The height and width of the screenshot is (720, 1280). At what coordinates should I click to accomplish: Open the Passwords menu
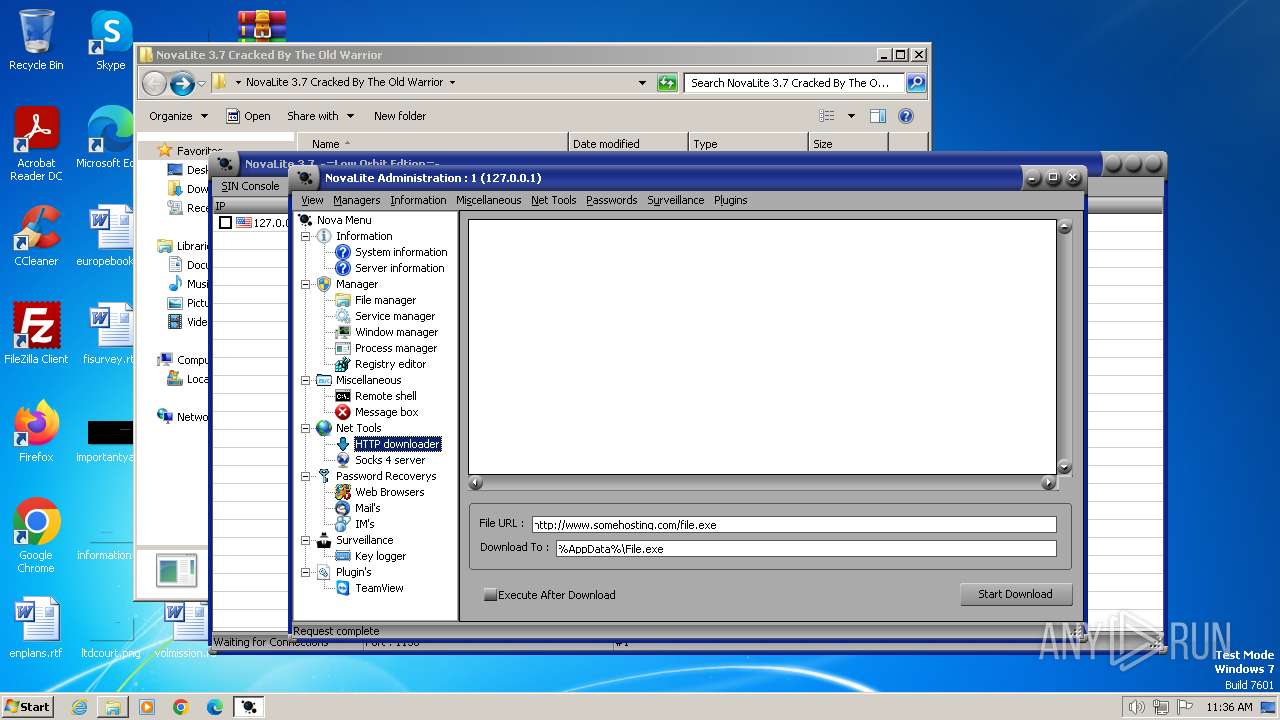[x=611, y=200]
